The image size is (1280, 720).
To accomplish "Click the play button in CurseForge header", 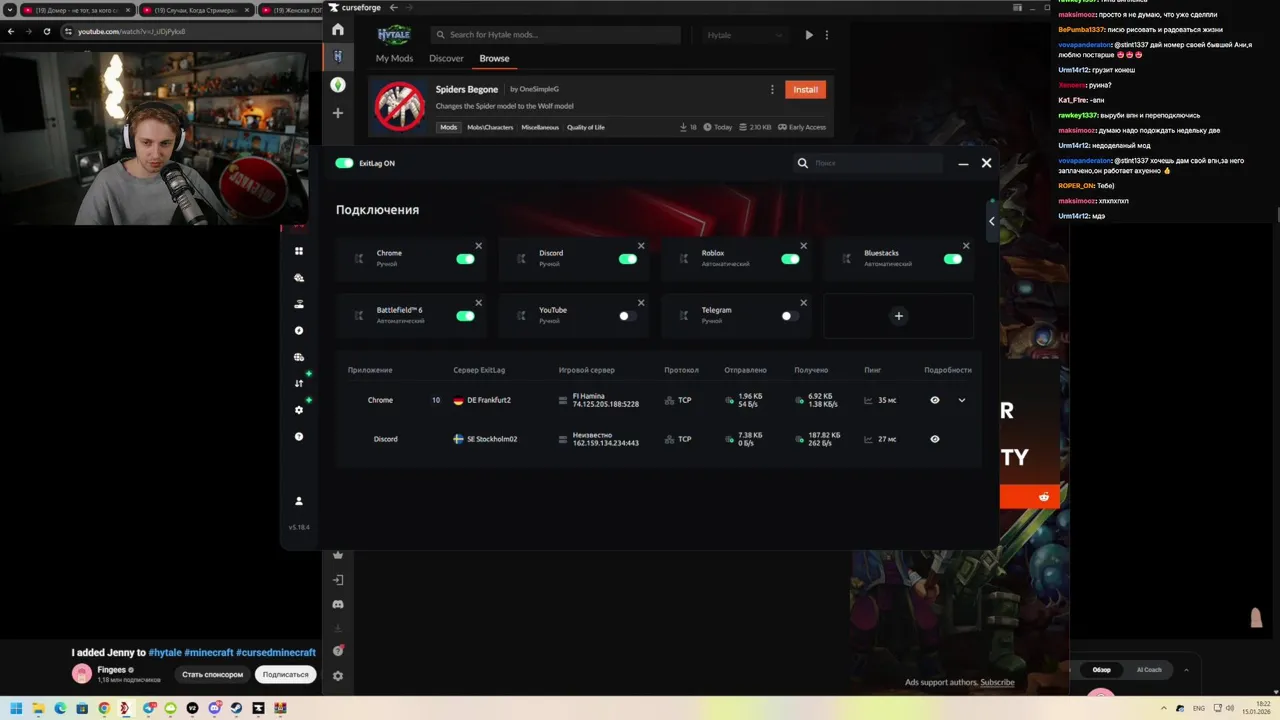I will [x=809, y=35].
